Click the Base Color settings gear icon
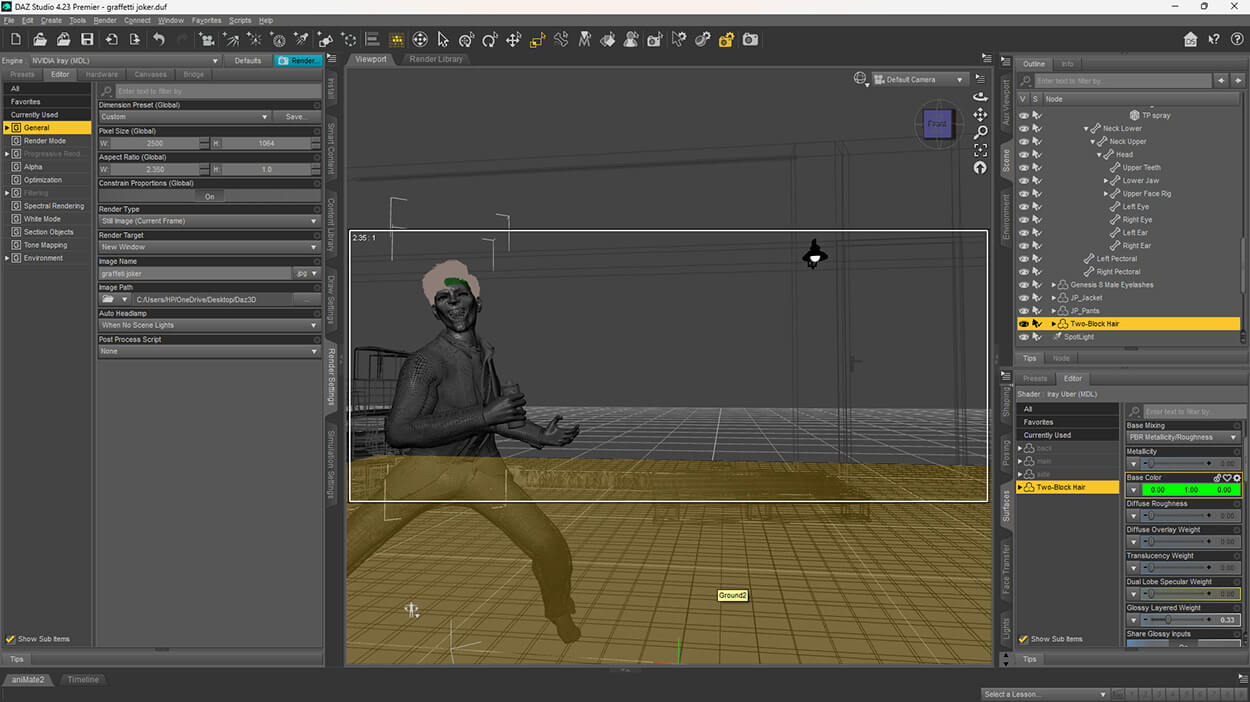This screenshot has width=1250, height=702. point(1237,478)
